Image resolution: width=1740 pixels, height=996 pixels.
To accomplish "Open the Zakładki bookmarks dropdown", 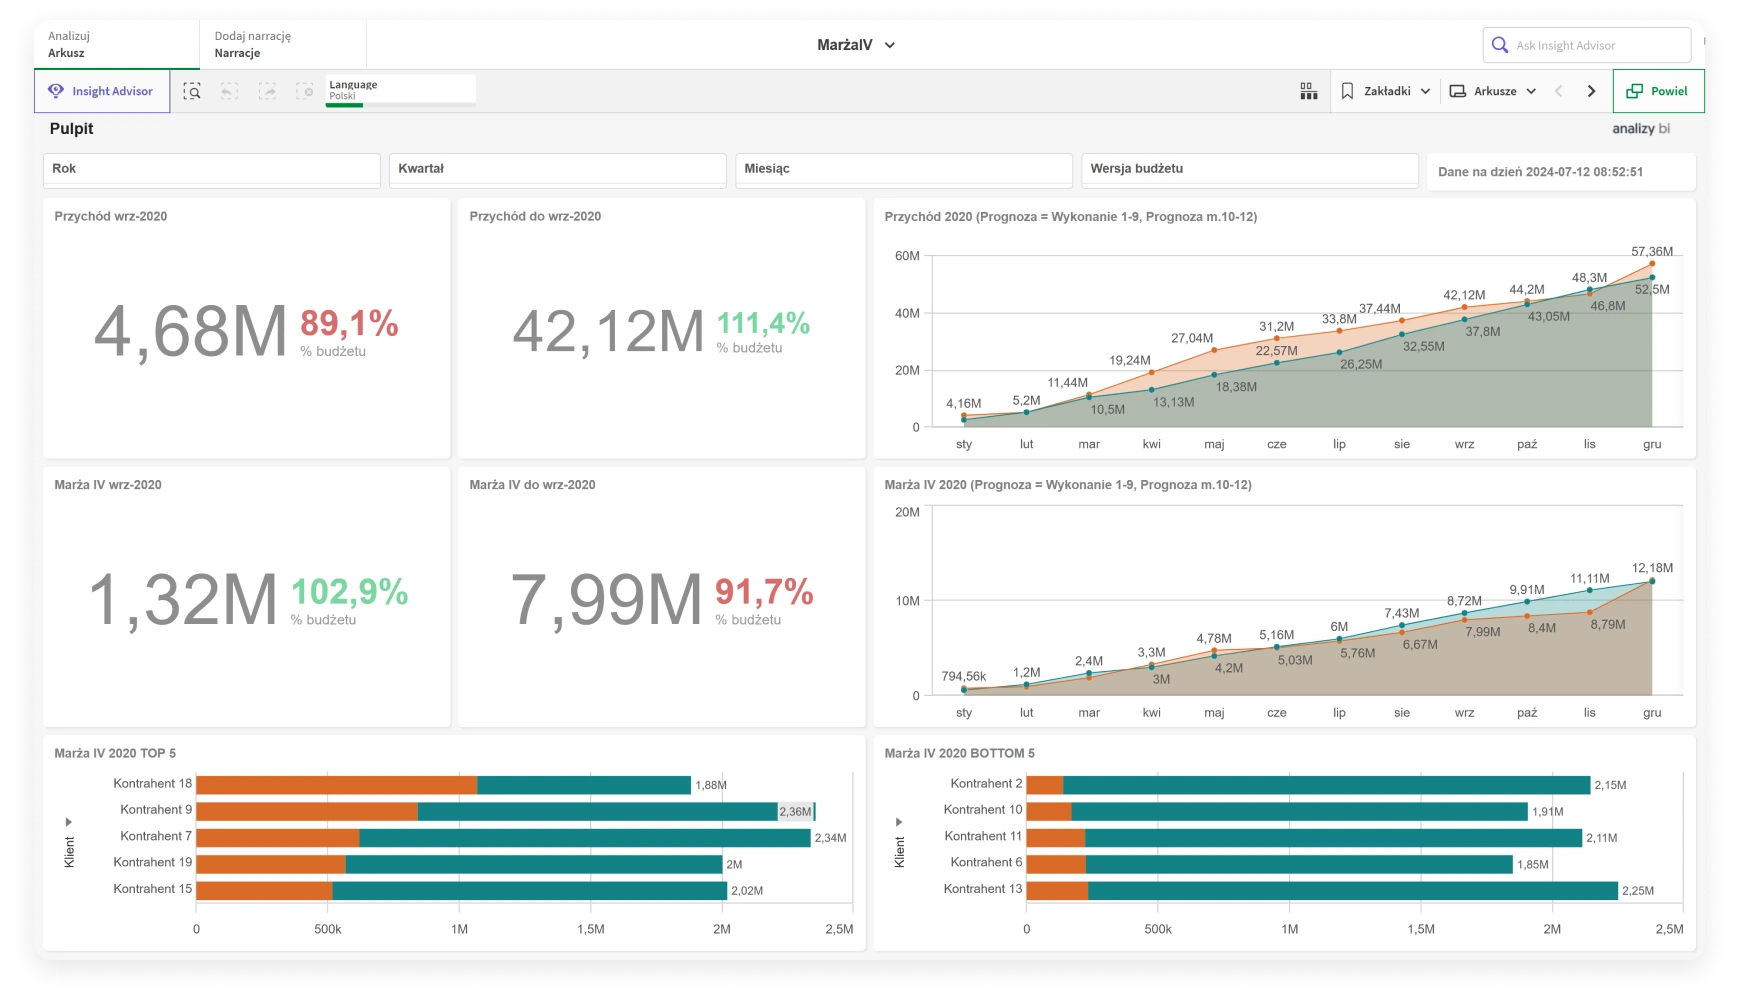I will 1385,91.
